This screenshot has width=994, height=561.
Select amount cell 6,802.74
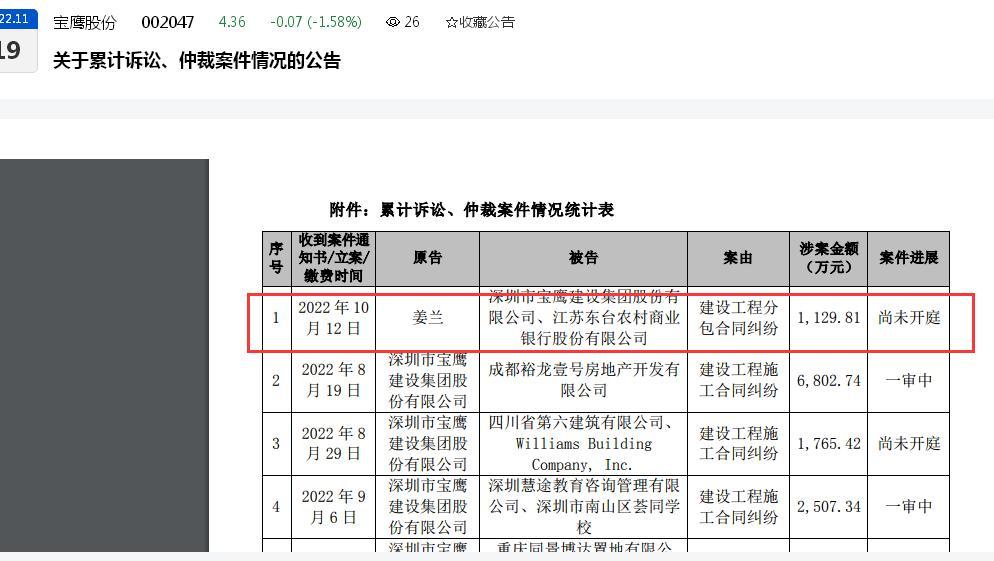(x=829, y=380)
